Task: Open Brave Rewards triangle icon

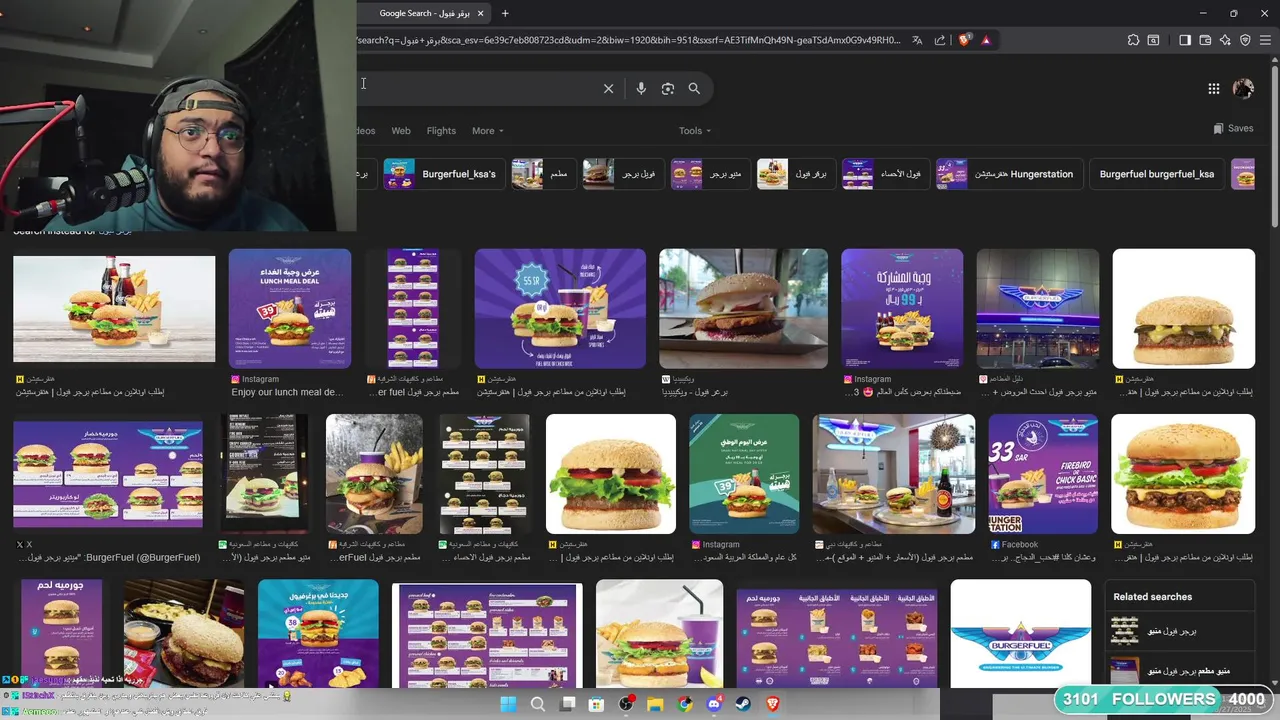Action: click(986, 40)
